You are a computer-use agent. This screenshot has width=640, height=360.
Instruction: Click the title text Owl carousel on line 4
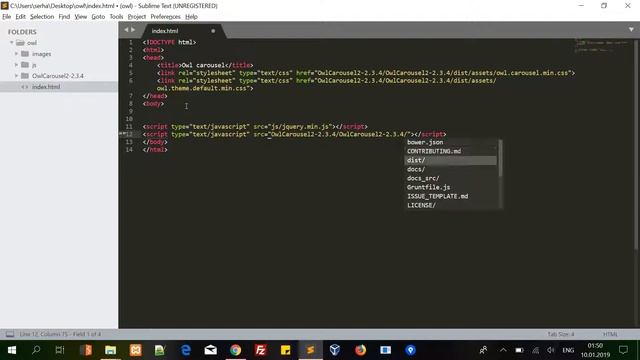click(x=203, y=65)
